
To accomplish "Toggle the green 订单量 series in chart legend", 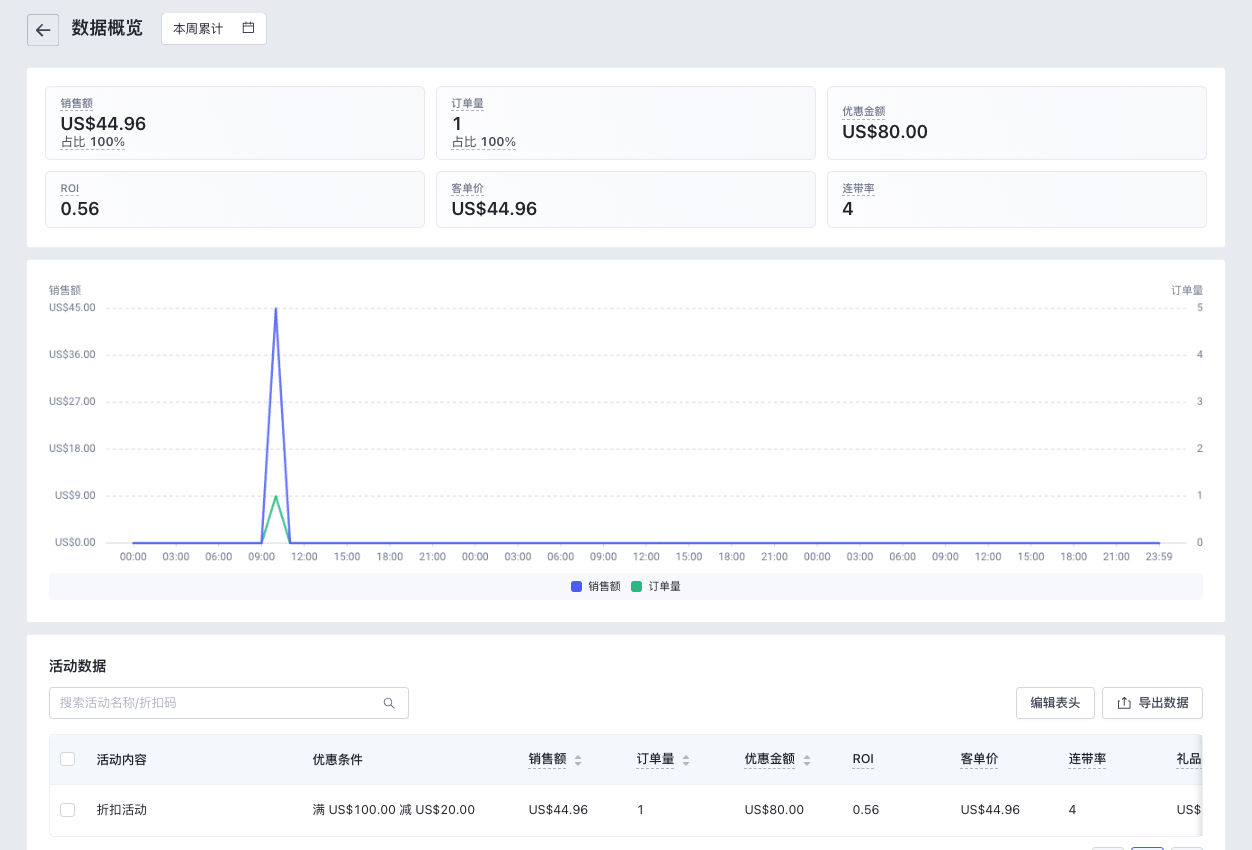I will coord(656,587).
